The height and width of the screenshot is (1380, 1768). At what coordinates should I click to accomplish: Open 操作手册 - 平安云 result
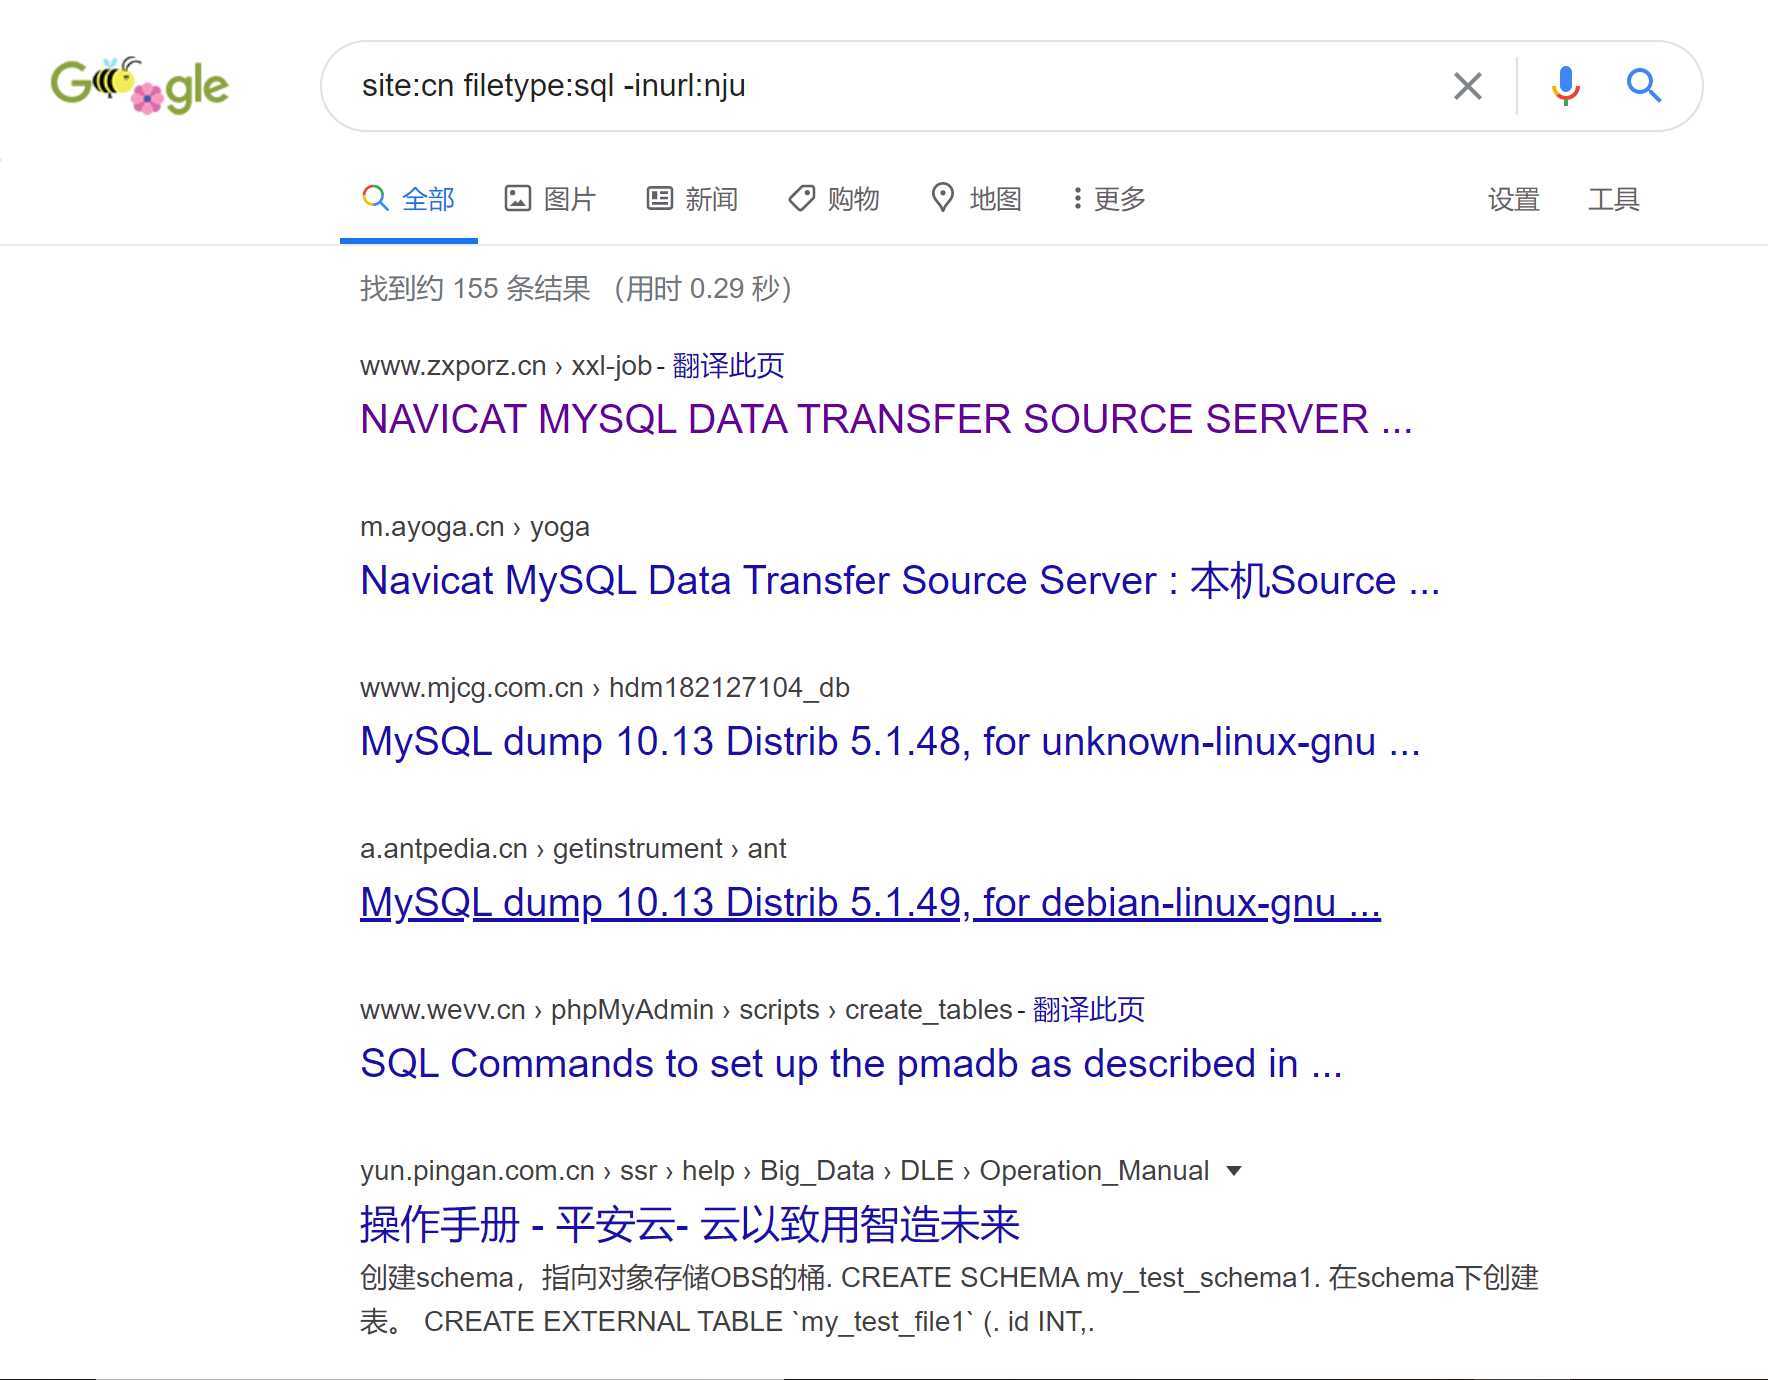click(690, 1224)
